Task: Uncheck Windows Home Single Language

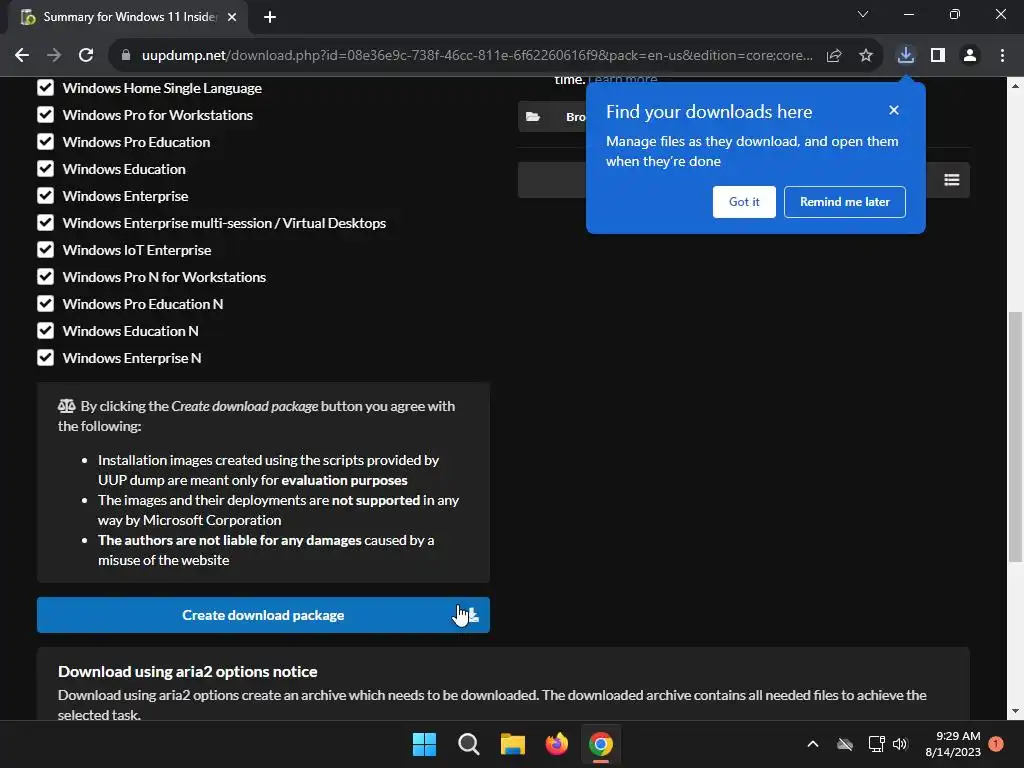Action: pyautogui.click(x=45, y=88)
